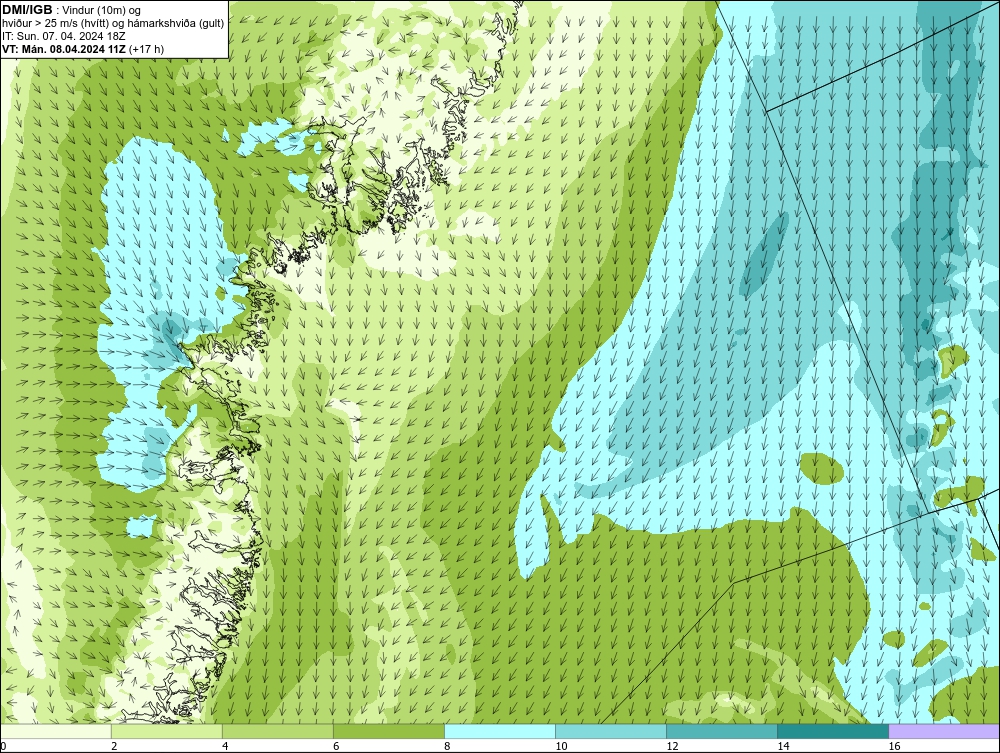Screen dimensions: 1000x753
Task: Click the legend label '16'
Action: click(894, 746)
